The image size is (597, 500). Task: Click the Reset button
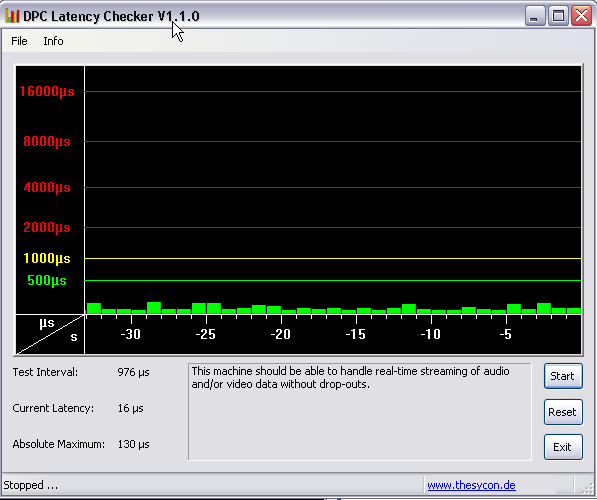coord(563,412)
